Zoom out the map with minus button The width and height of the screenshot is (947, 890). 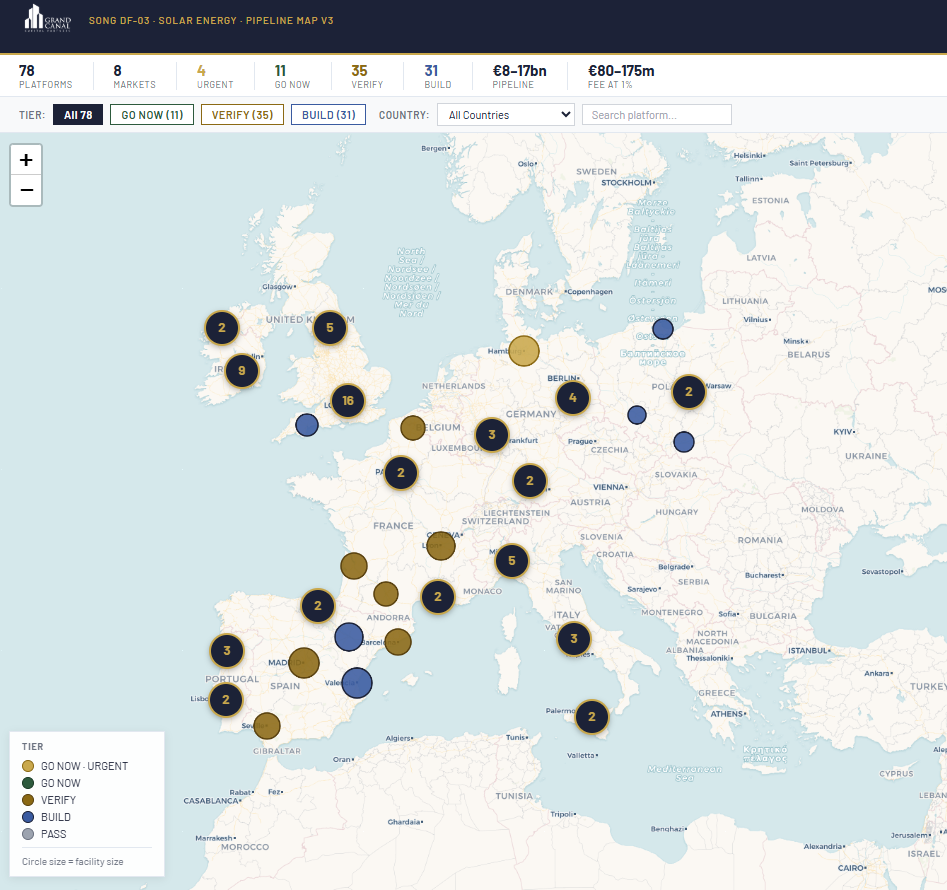coord(26,190)
